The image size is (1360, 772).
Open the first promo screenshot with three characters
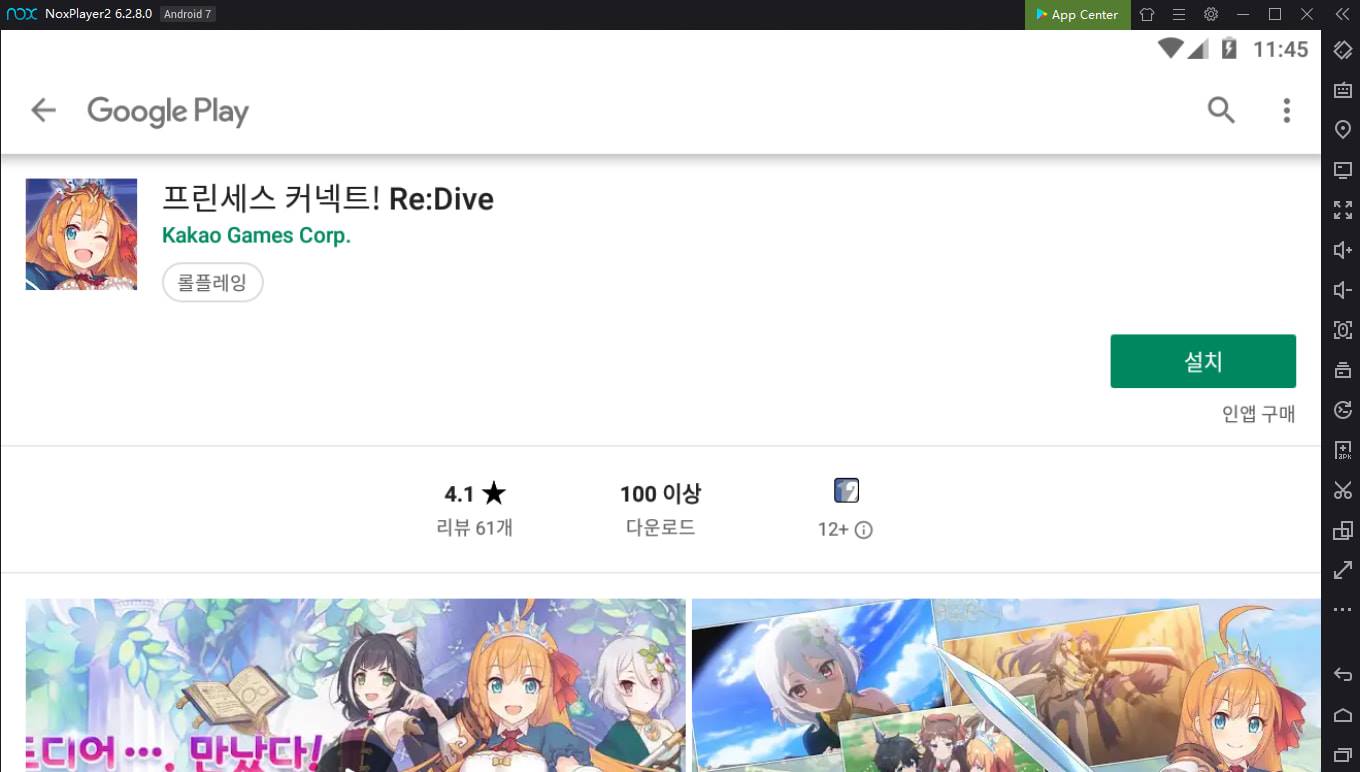tap(356, 685)
